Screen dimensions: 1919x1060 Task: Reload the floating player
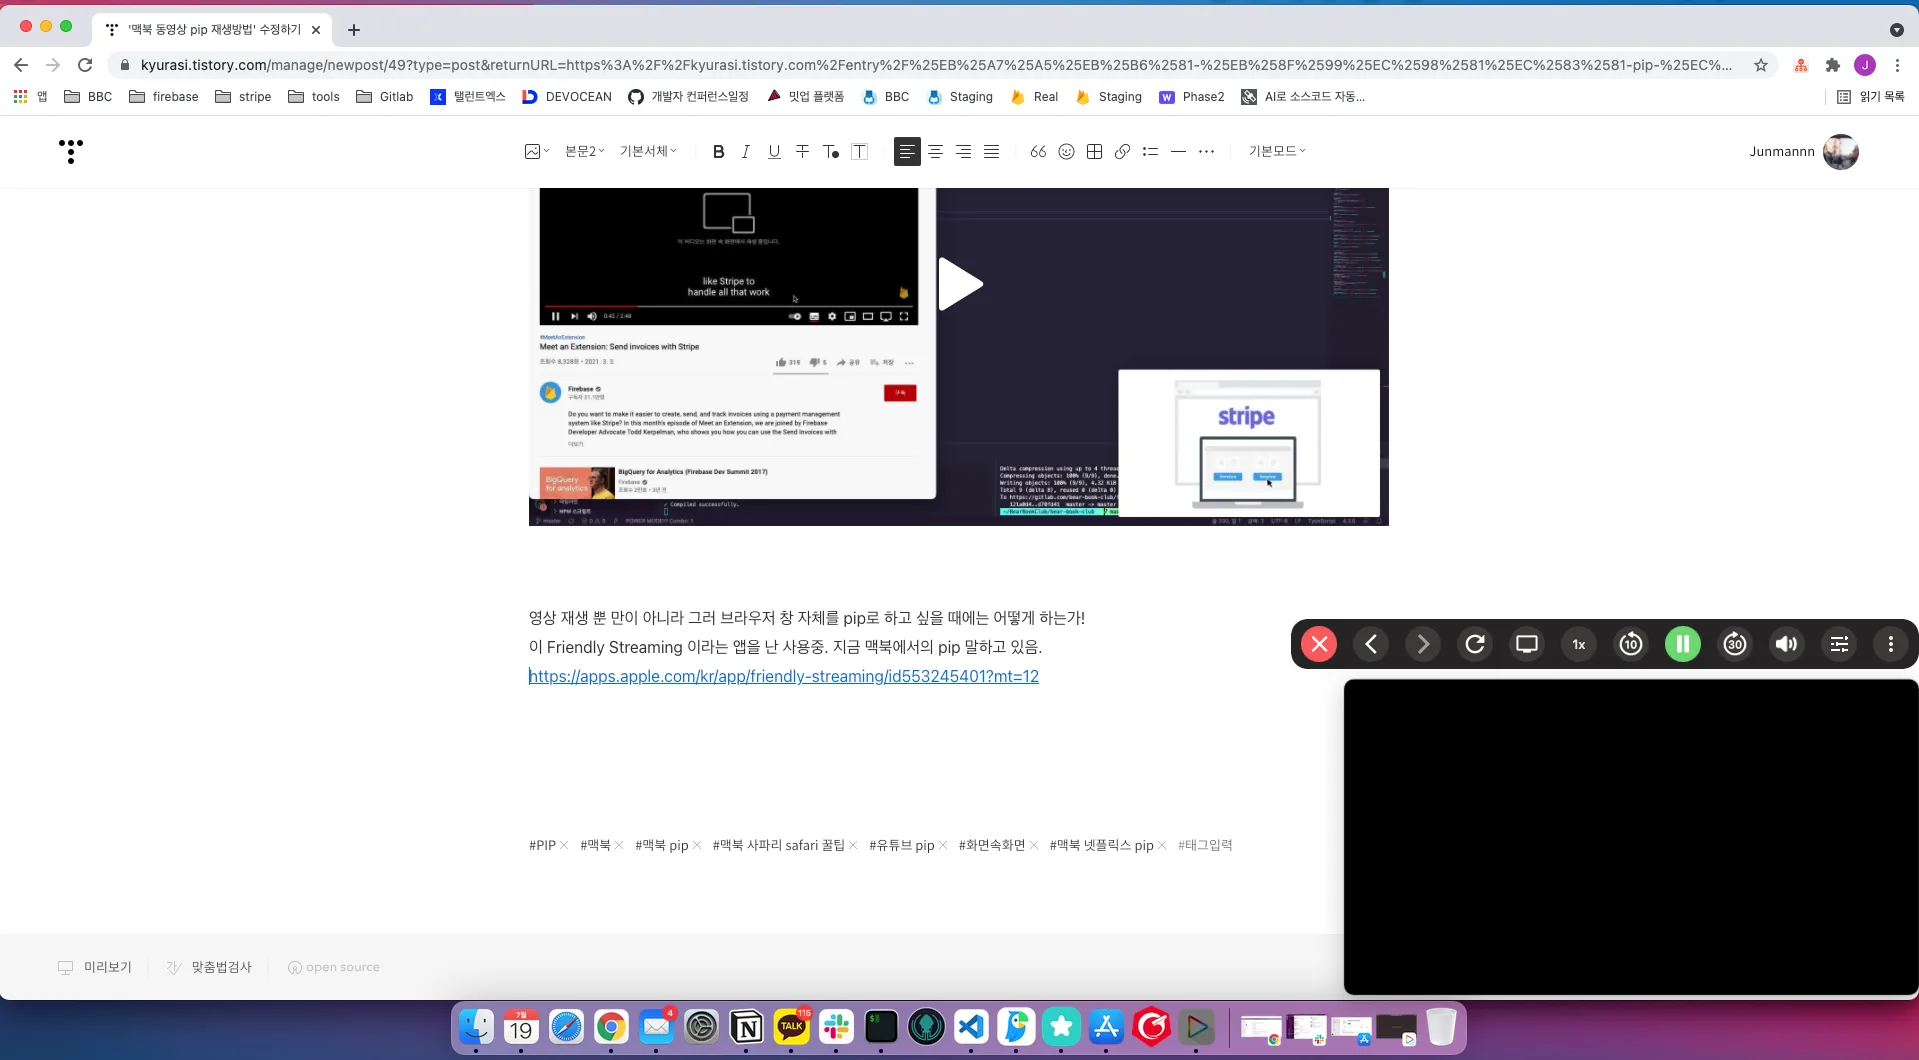(x=1475, y=645)
